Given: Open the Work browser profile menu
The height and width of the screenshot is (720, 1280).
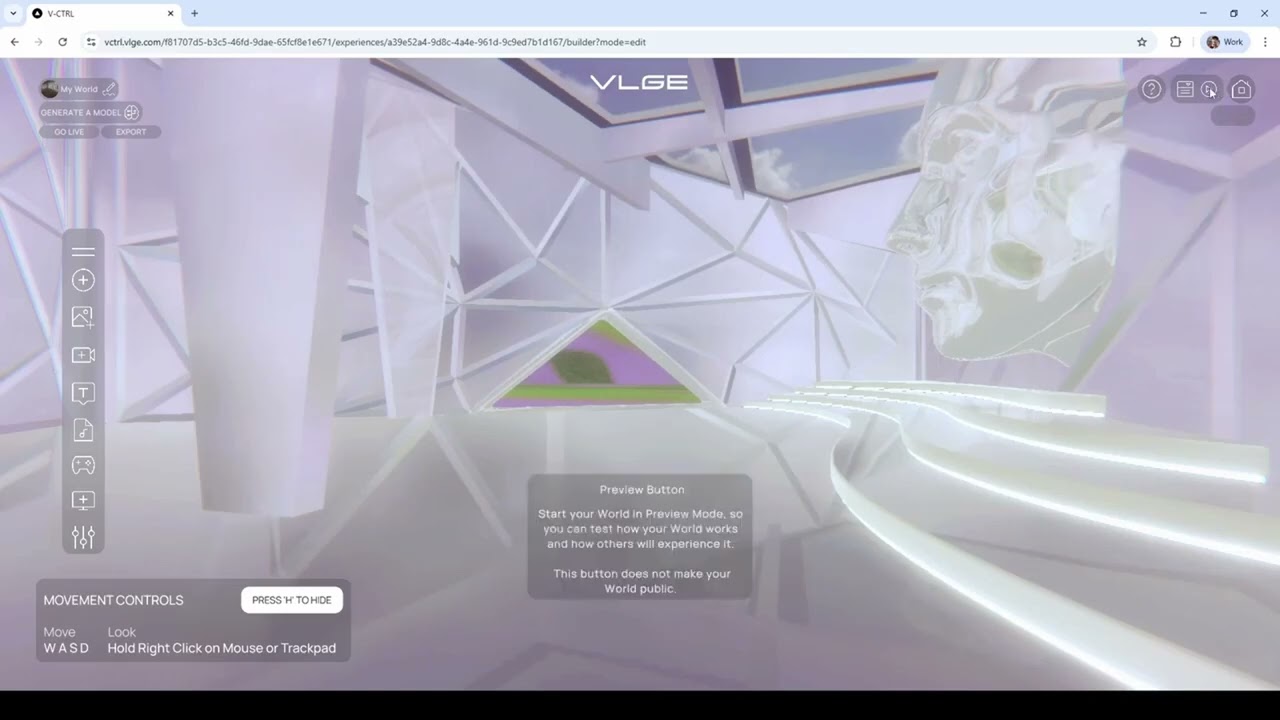Looking at the screenshot, I should pos(1224,42).
